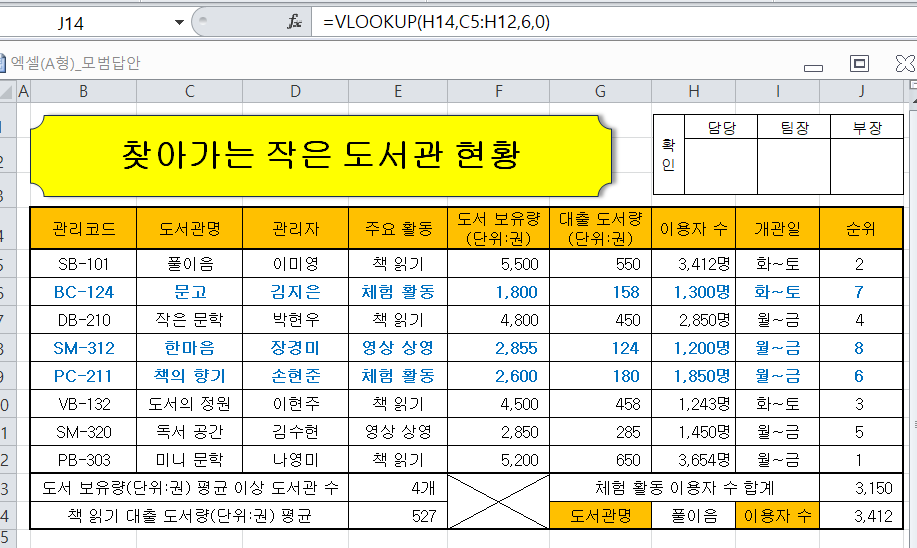The image size is (917, 548).
Task: Click the 순위 column header cell
Action: 860,229
